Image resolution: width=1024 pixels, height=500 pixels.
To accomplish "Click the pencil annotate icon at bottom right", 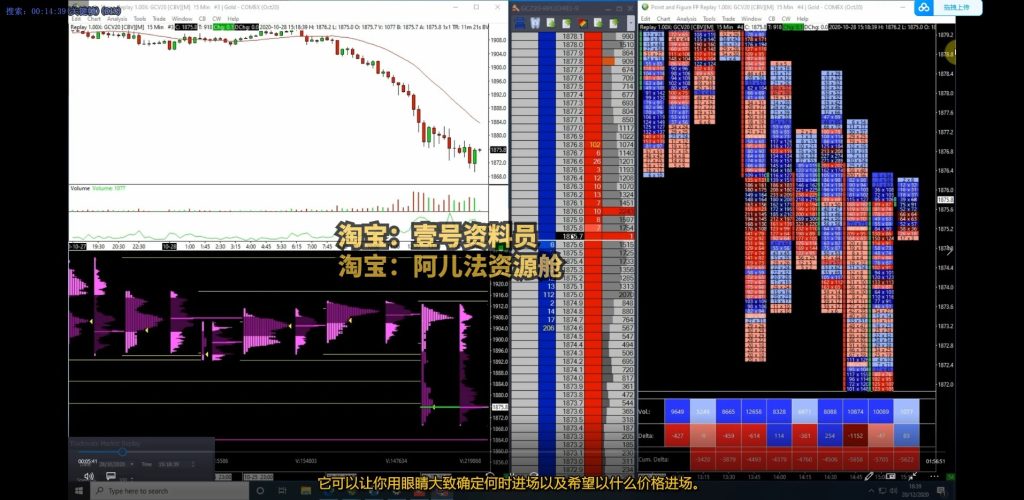I will point(869,477).
